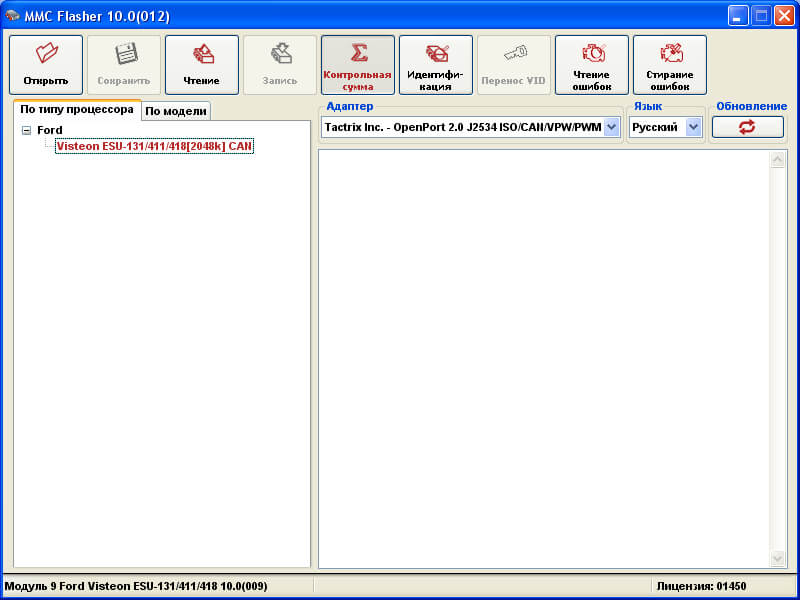Click the Открыть (Open) folder button
Screen dimensions: 800x600
pyautogui.click(x=46, y=65)
